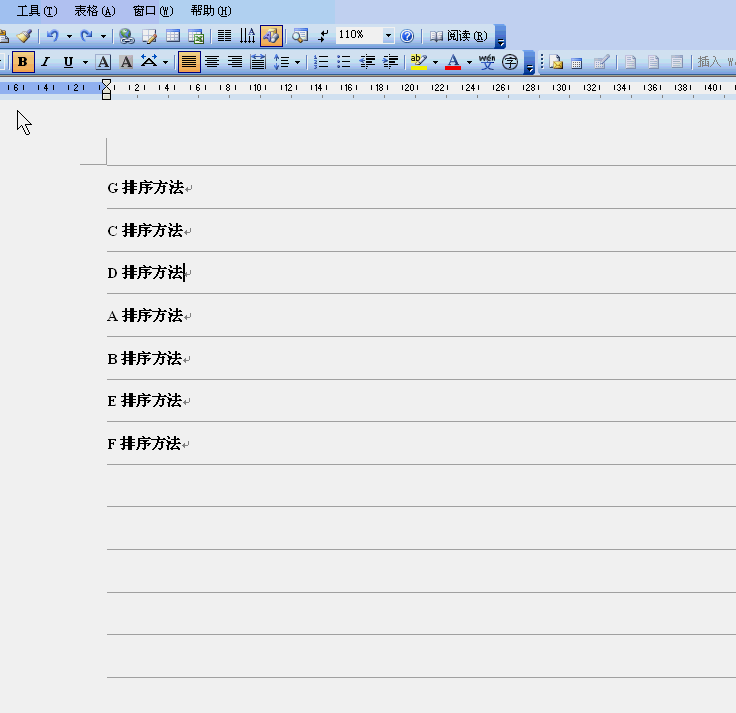Open the redo history dropdown arrow

pos(103,36)
